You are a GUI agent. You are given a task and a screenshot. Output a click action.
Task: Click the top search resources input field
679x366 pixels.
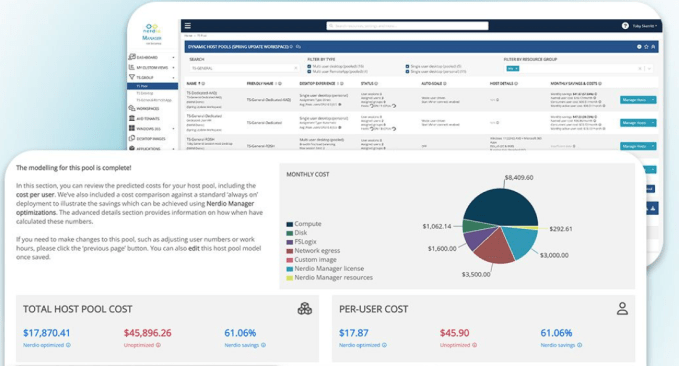[x=407, y=26]
